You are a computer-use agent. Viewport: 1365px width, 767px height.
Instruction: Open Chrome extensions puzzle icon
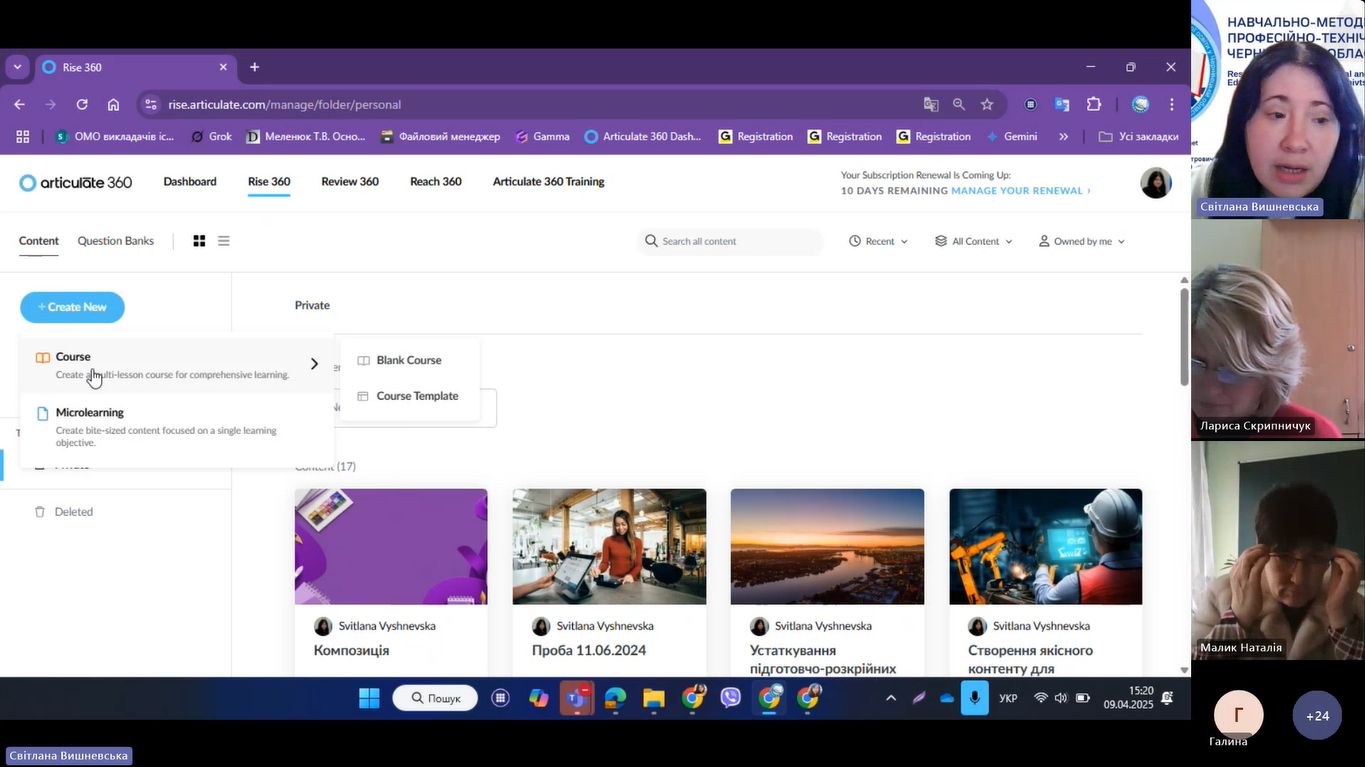point(1093,105)
